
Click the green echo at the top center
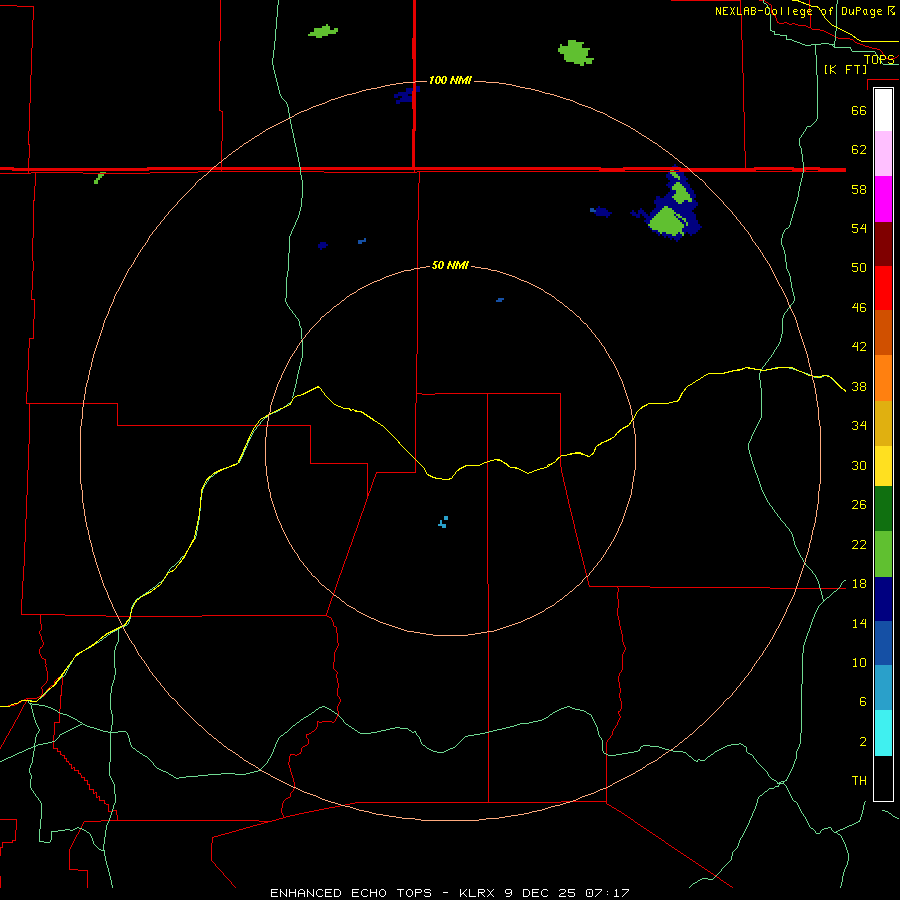323,31
